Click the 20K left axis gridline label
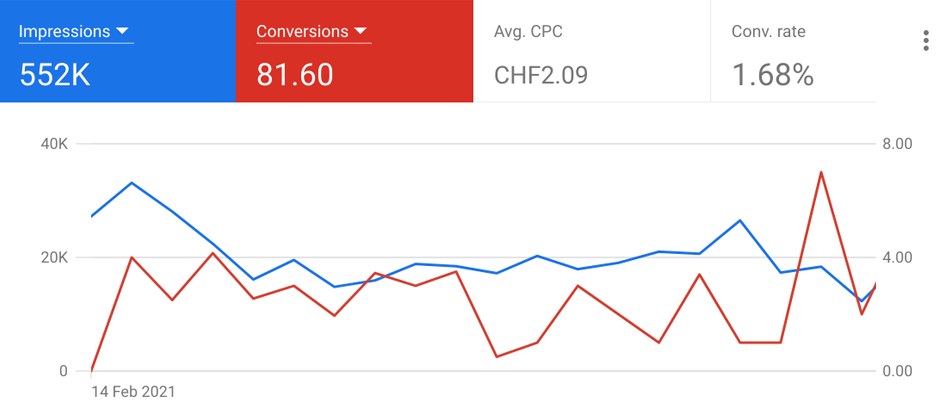 pyautogui.click(x=54, y=258)
